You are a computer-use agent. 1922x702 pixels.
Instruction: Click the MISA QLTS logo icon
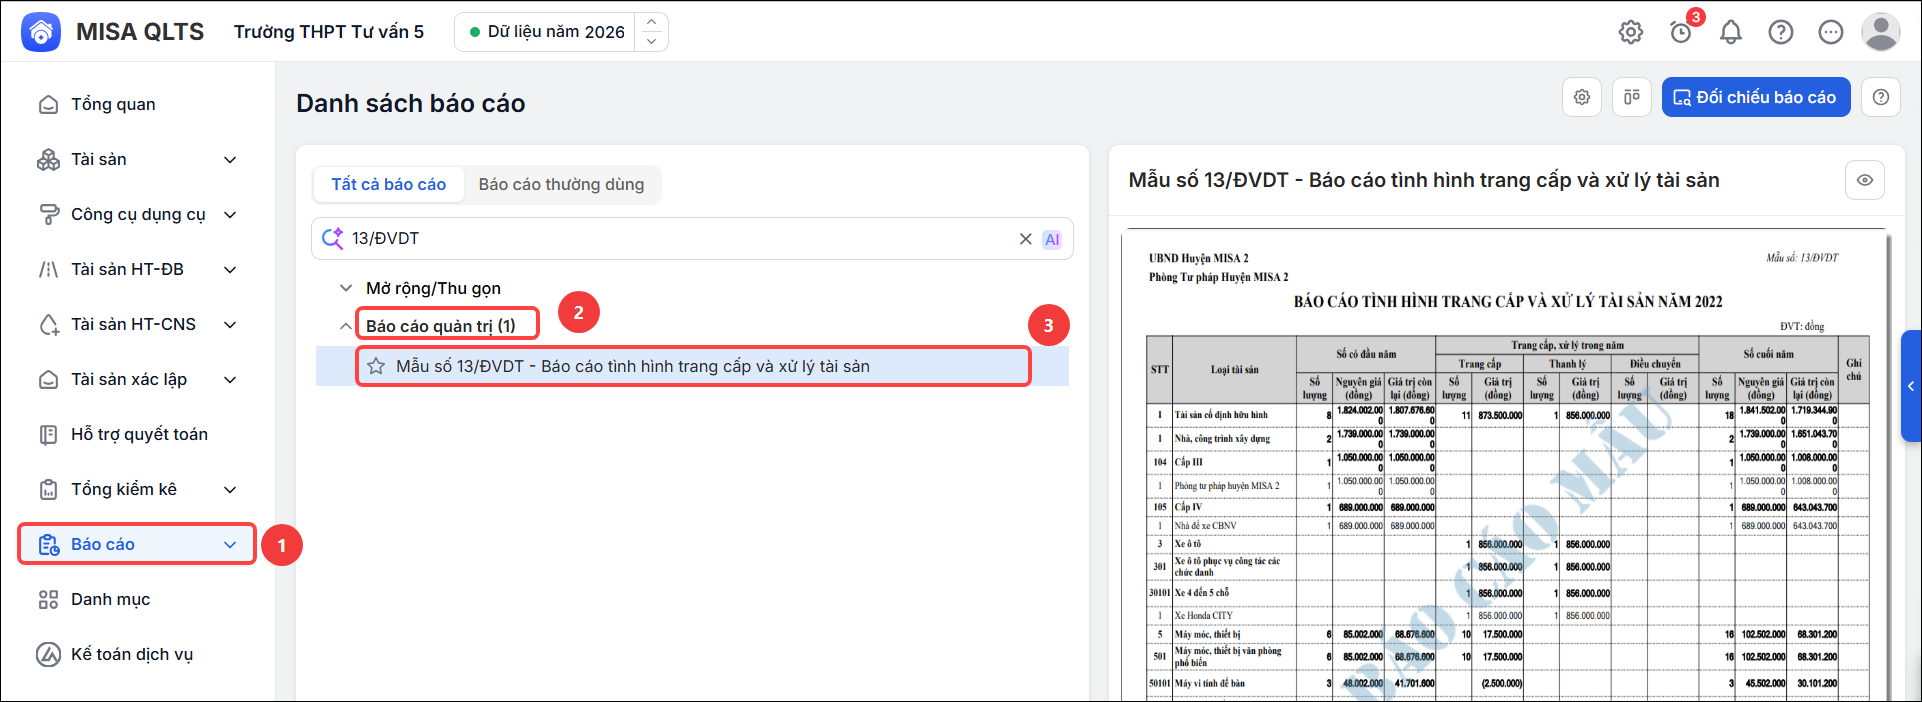pos(41,32)
